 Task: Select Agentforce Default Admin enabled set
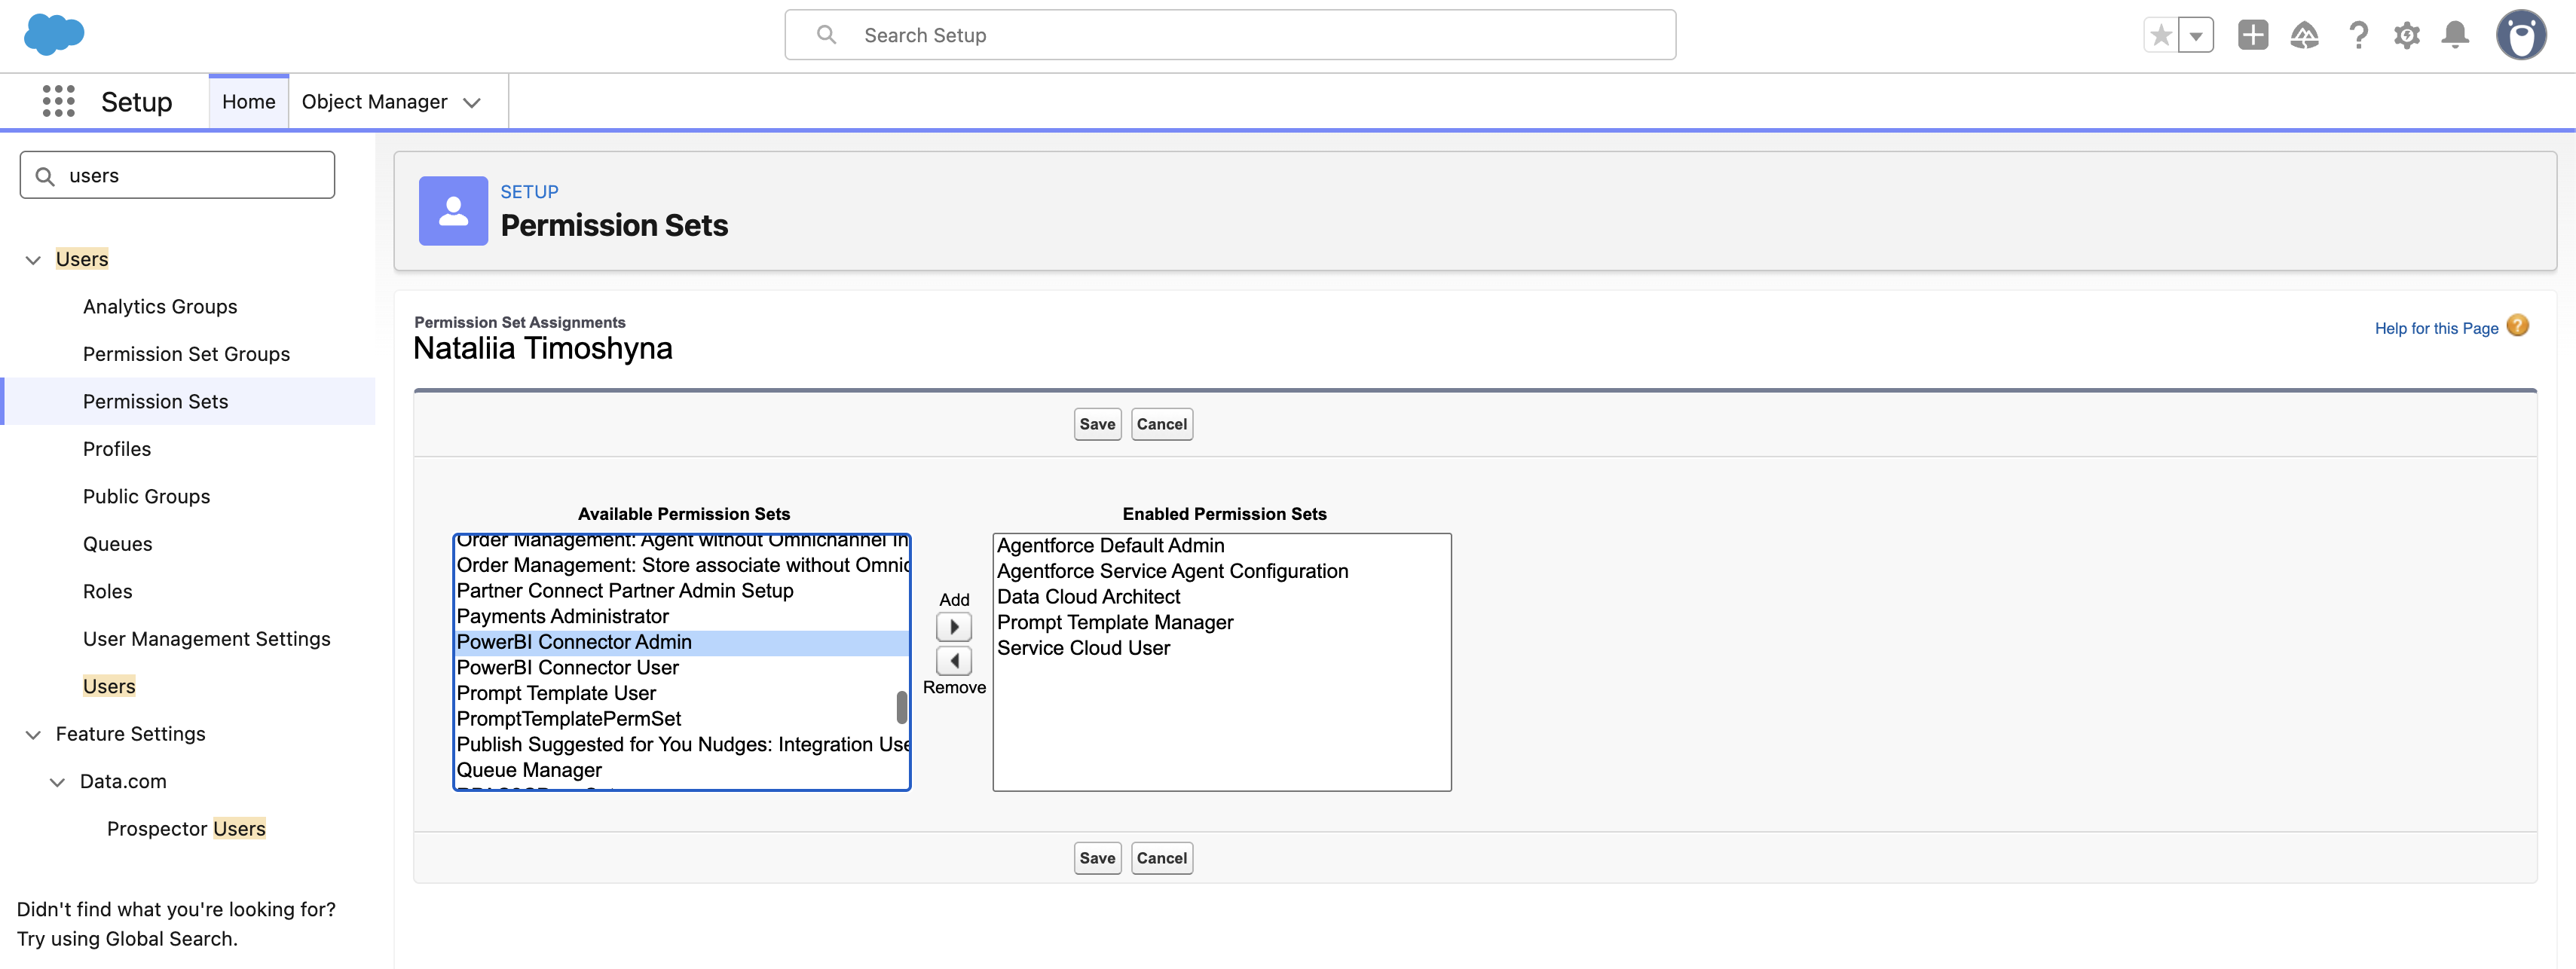(1221, 545)
